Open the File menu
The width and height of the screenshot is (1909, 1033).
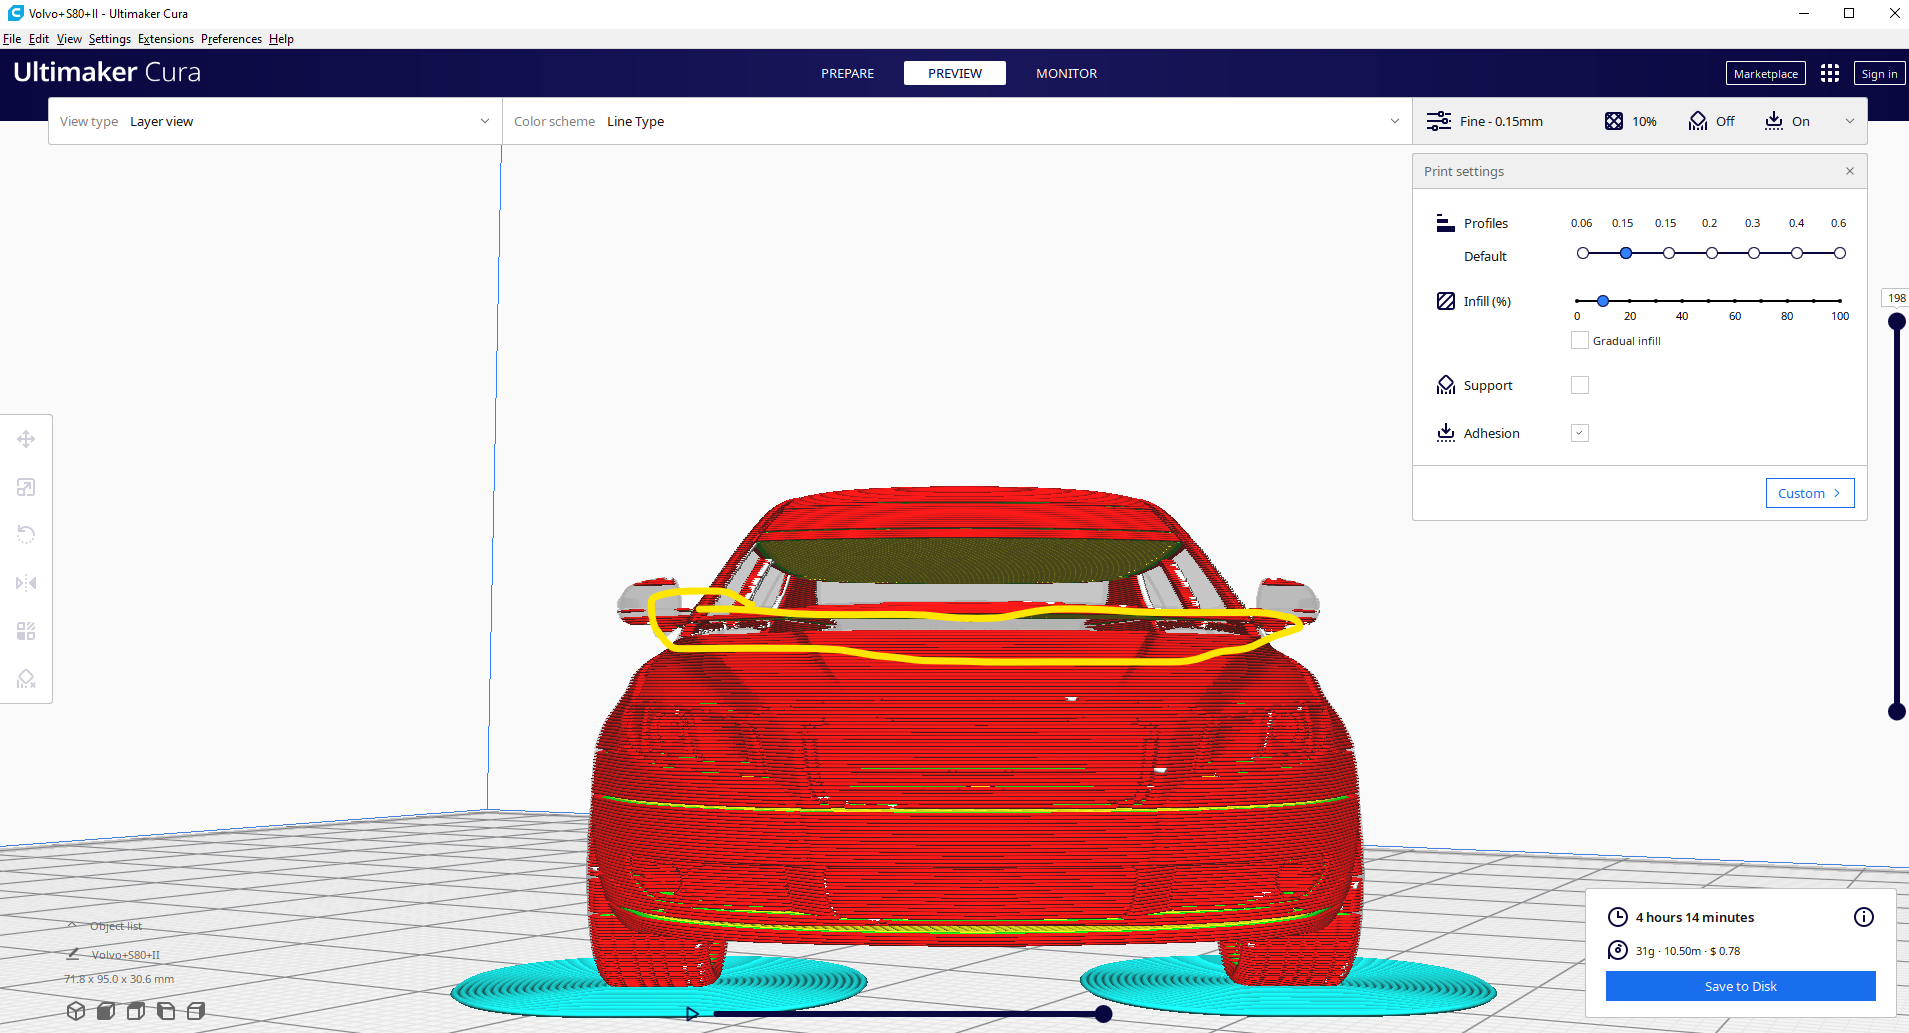(12, 39)
